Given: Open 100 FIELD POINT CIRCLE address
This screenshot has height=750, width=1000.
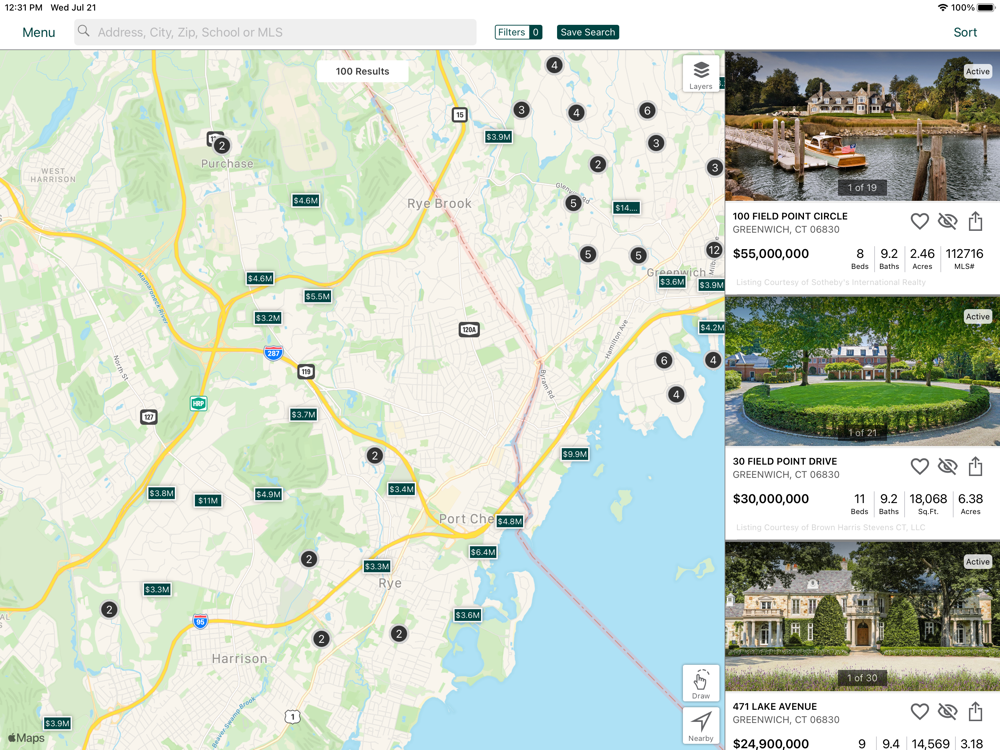Looking at the screenshot, I should (790, 216).
